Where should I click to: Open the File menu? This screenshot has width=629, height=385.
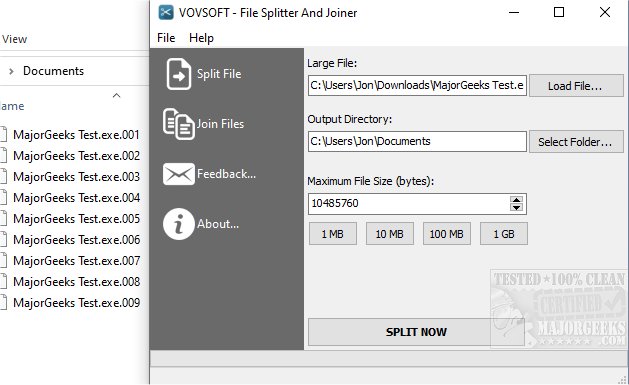166,38
